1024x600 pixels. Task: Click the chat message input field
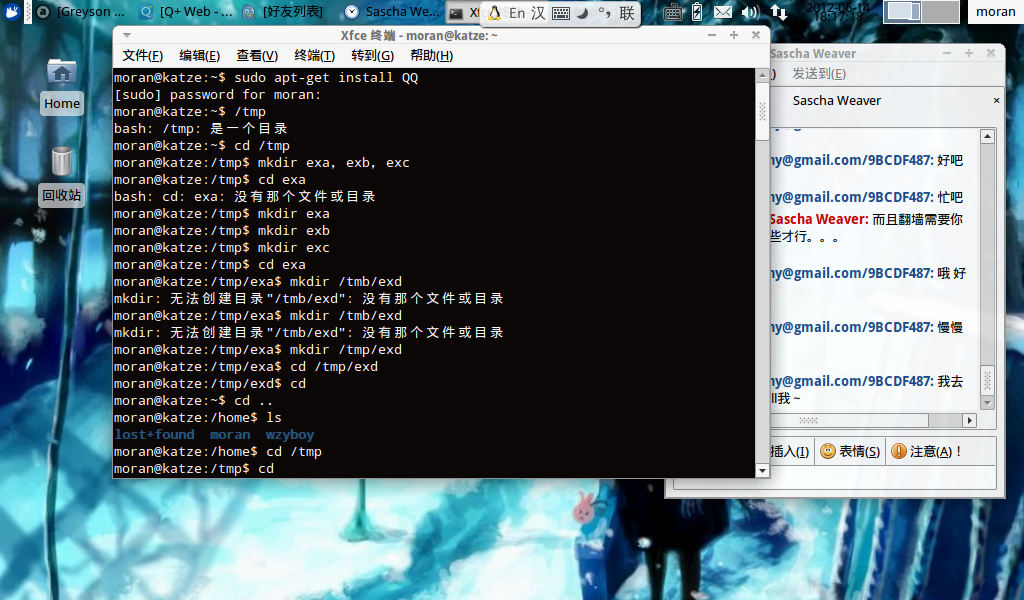coord(835,477)
